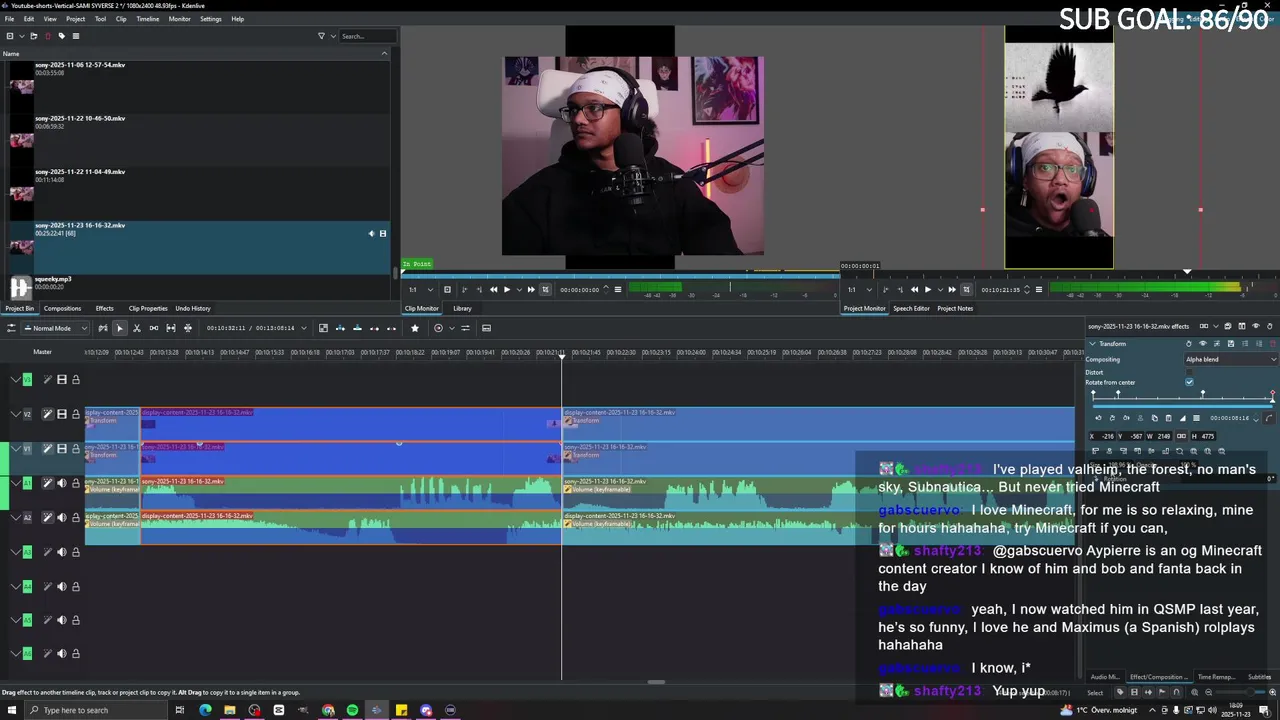Open project monitor 1:1 zoom dropdown

point(859,290)
